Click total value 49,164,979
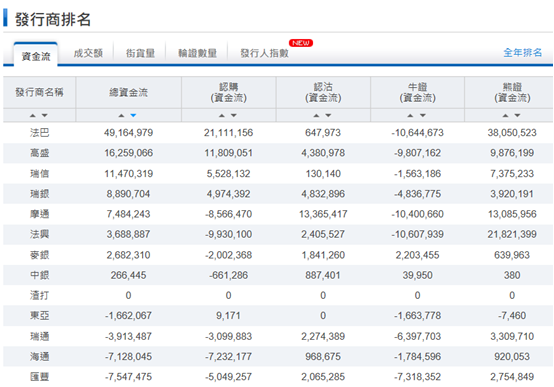This screenshot has width=554, height=387. pyautogui.click(x=129, y=133)
